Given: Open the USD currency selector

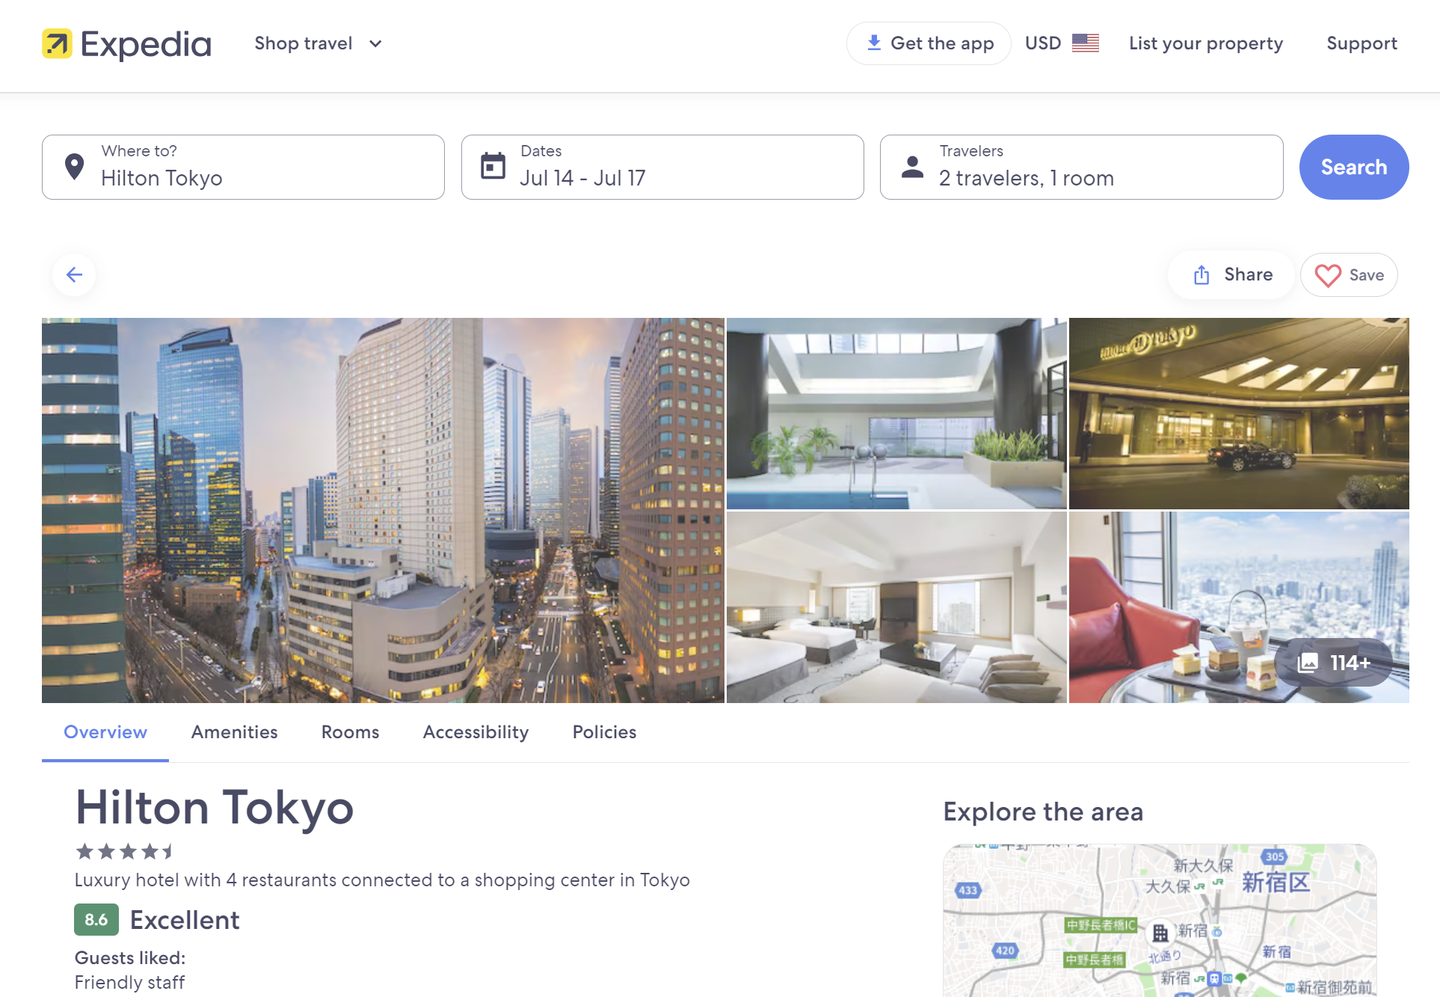Looking at the screenshot, I should click(1061, 43).
